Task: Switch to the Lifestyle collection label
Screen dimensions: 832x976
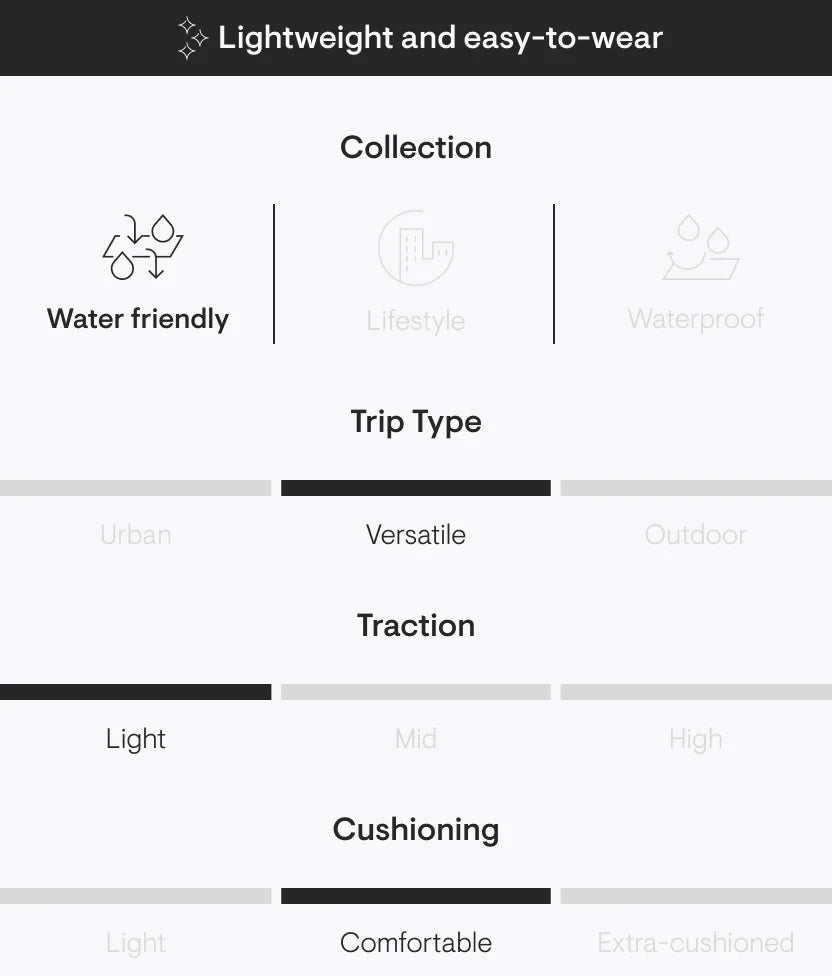Action: [x=416, y=321]
